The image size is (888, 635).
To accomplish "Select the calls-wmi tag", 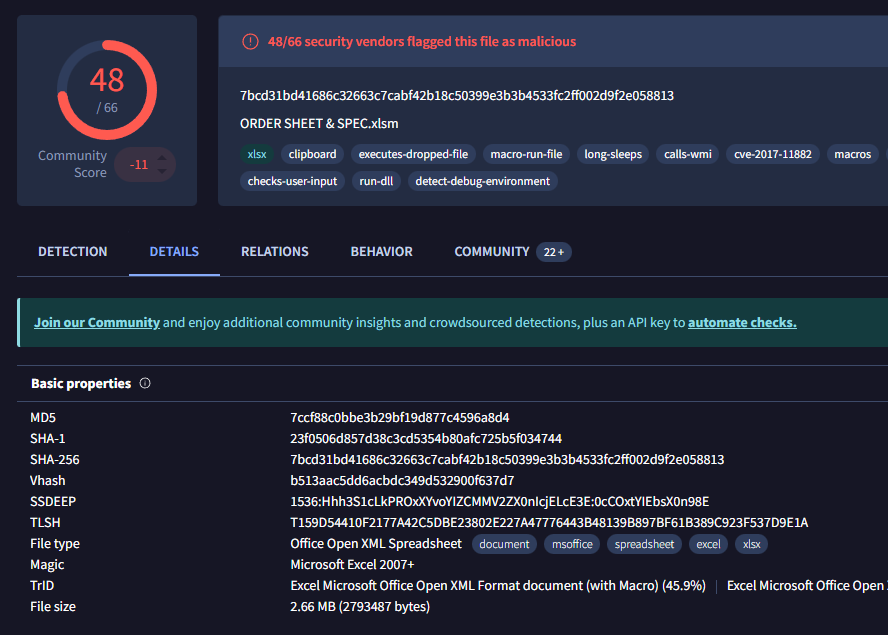I will [x=687, y=155].
